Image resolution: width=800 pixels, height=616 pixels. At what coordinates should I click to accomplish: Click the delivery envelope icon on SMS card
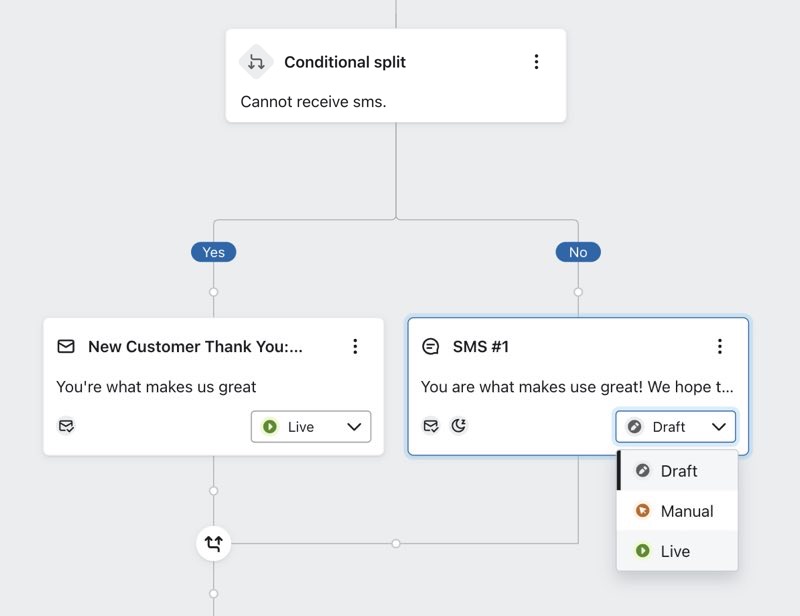[x=430, y=426]
